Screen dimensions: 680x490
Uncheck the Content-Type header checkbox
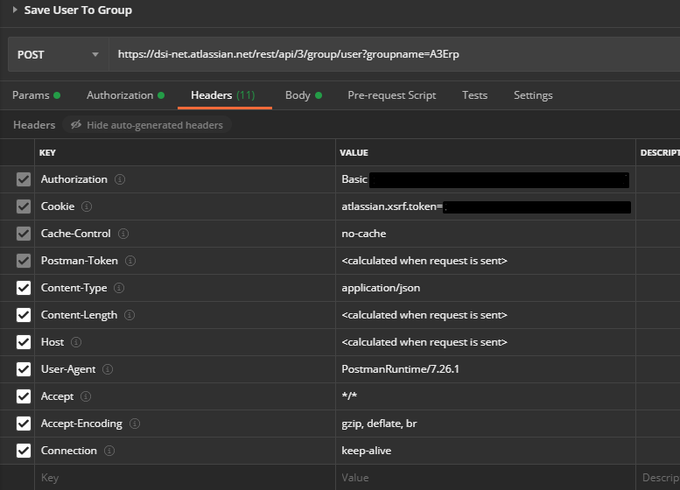tap(23, 288)
